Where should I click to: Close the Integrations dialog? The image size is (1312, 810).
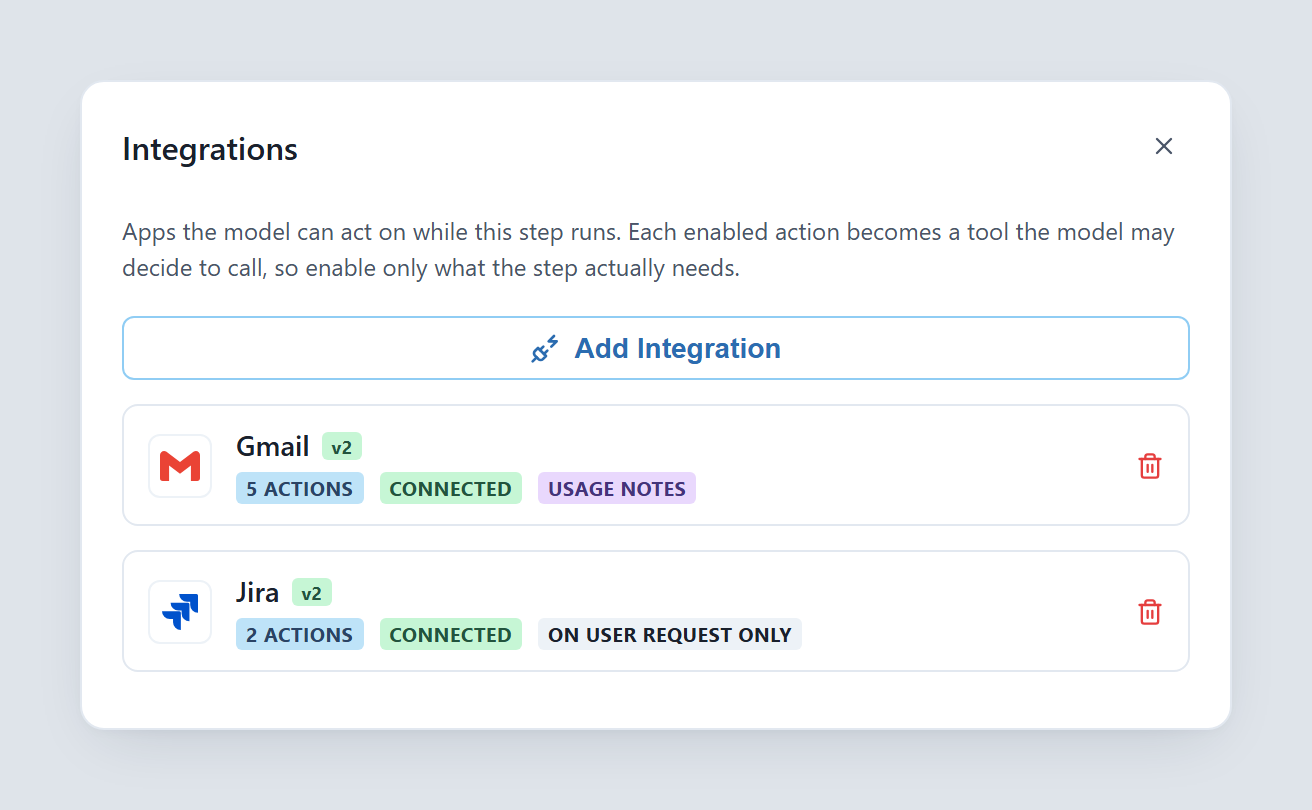tap(1163, 146)
